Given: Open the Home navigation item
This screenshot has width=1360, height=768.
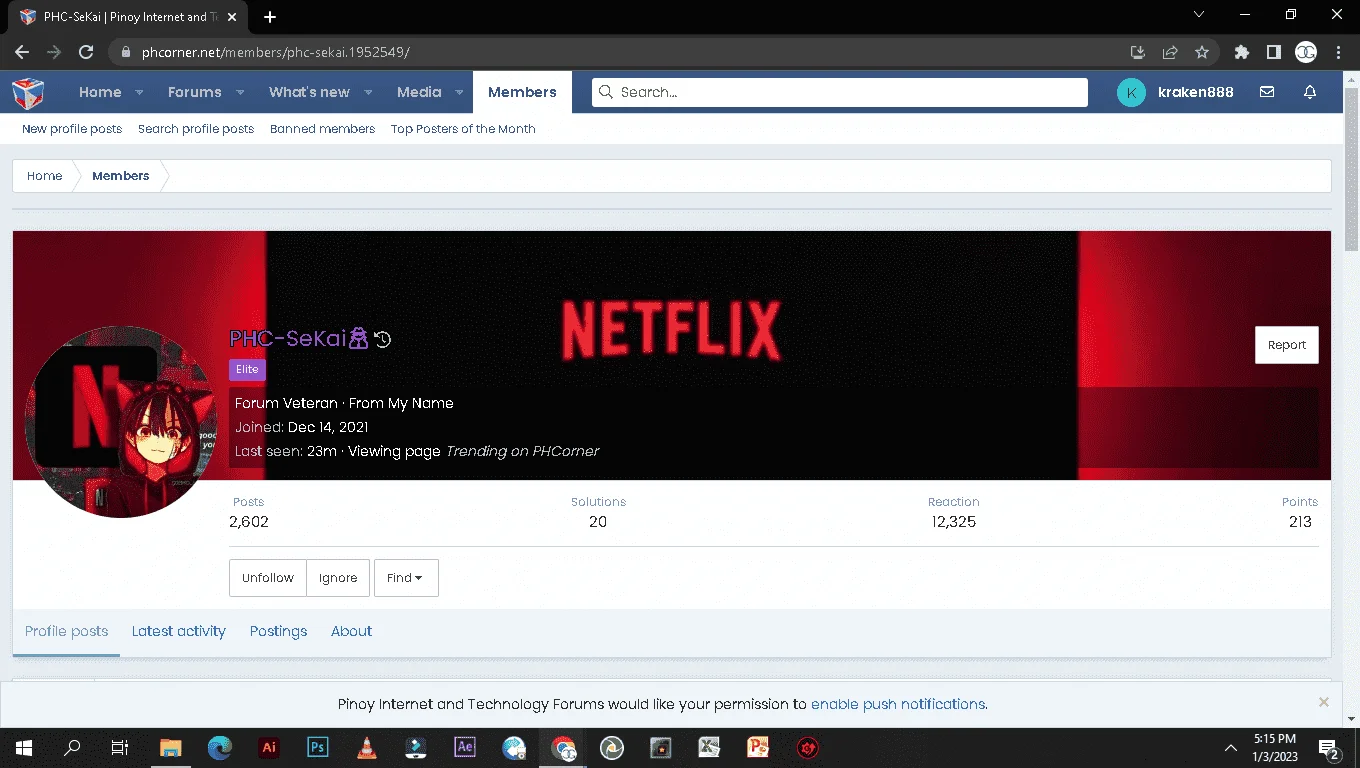Looking at the screenshot, I should (100, 92).
